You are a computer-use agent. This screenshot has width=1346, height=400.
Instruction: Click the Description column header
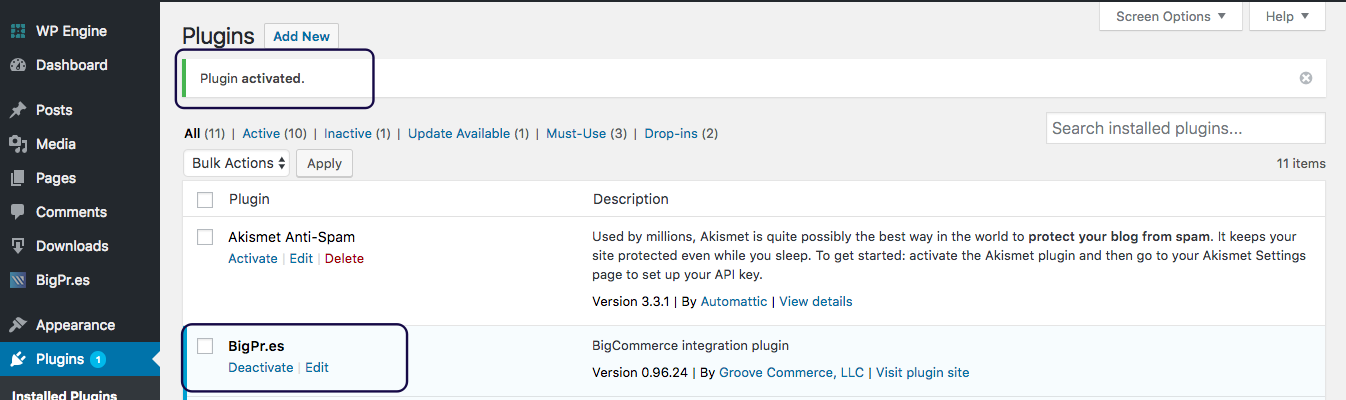click(x=631, y=199)
